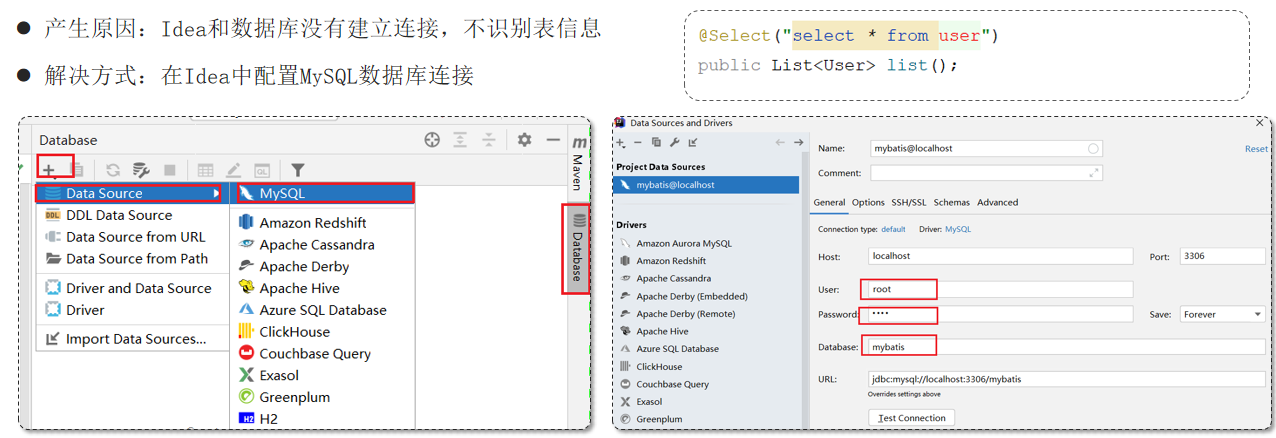Switch to the General tab
Viewport: 1276px width, 438px height.
(x=829, y=203)
